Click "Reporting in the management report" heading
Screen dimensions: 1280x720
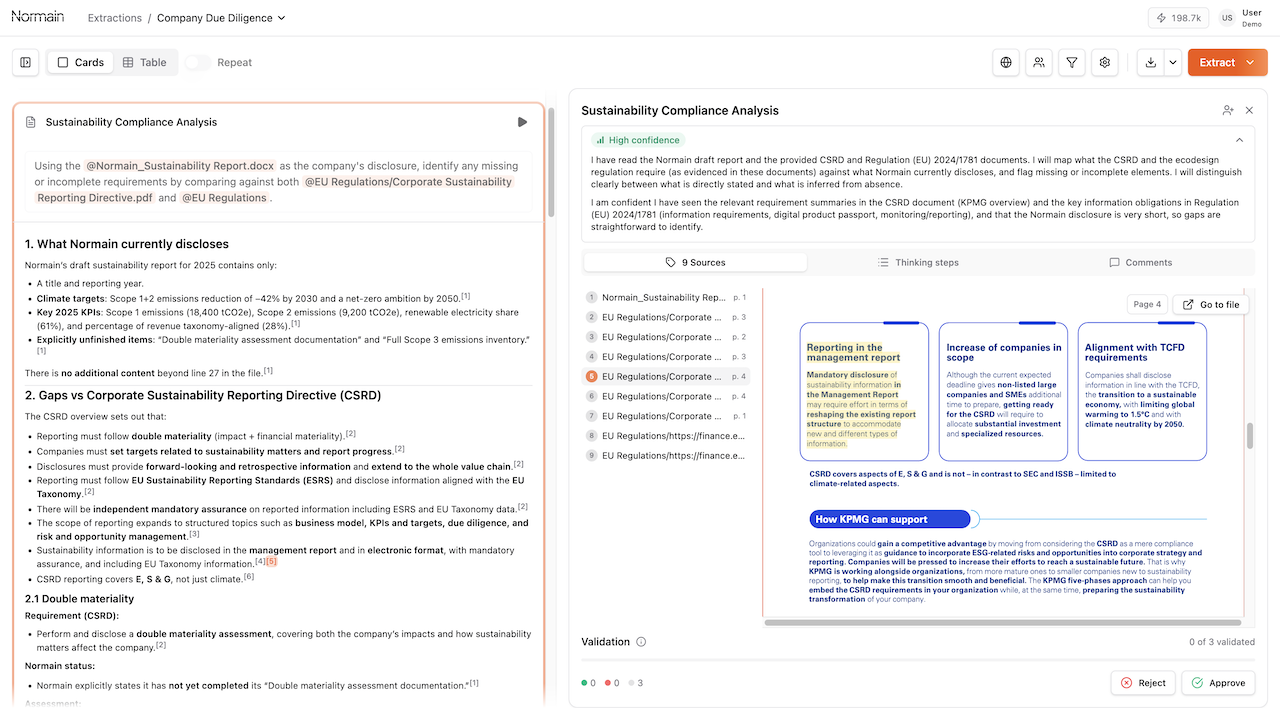coord(854,352)
